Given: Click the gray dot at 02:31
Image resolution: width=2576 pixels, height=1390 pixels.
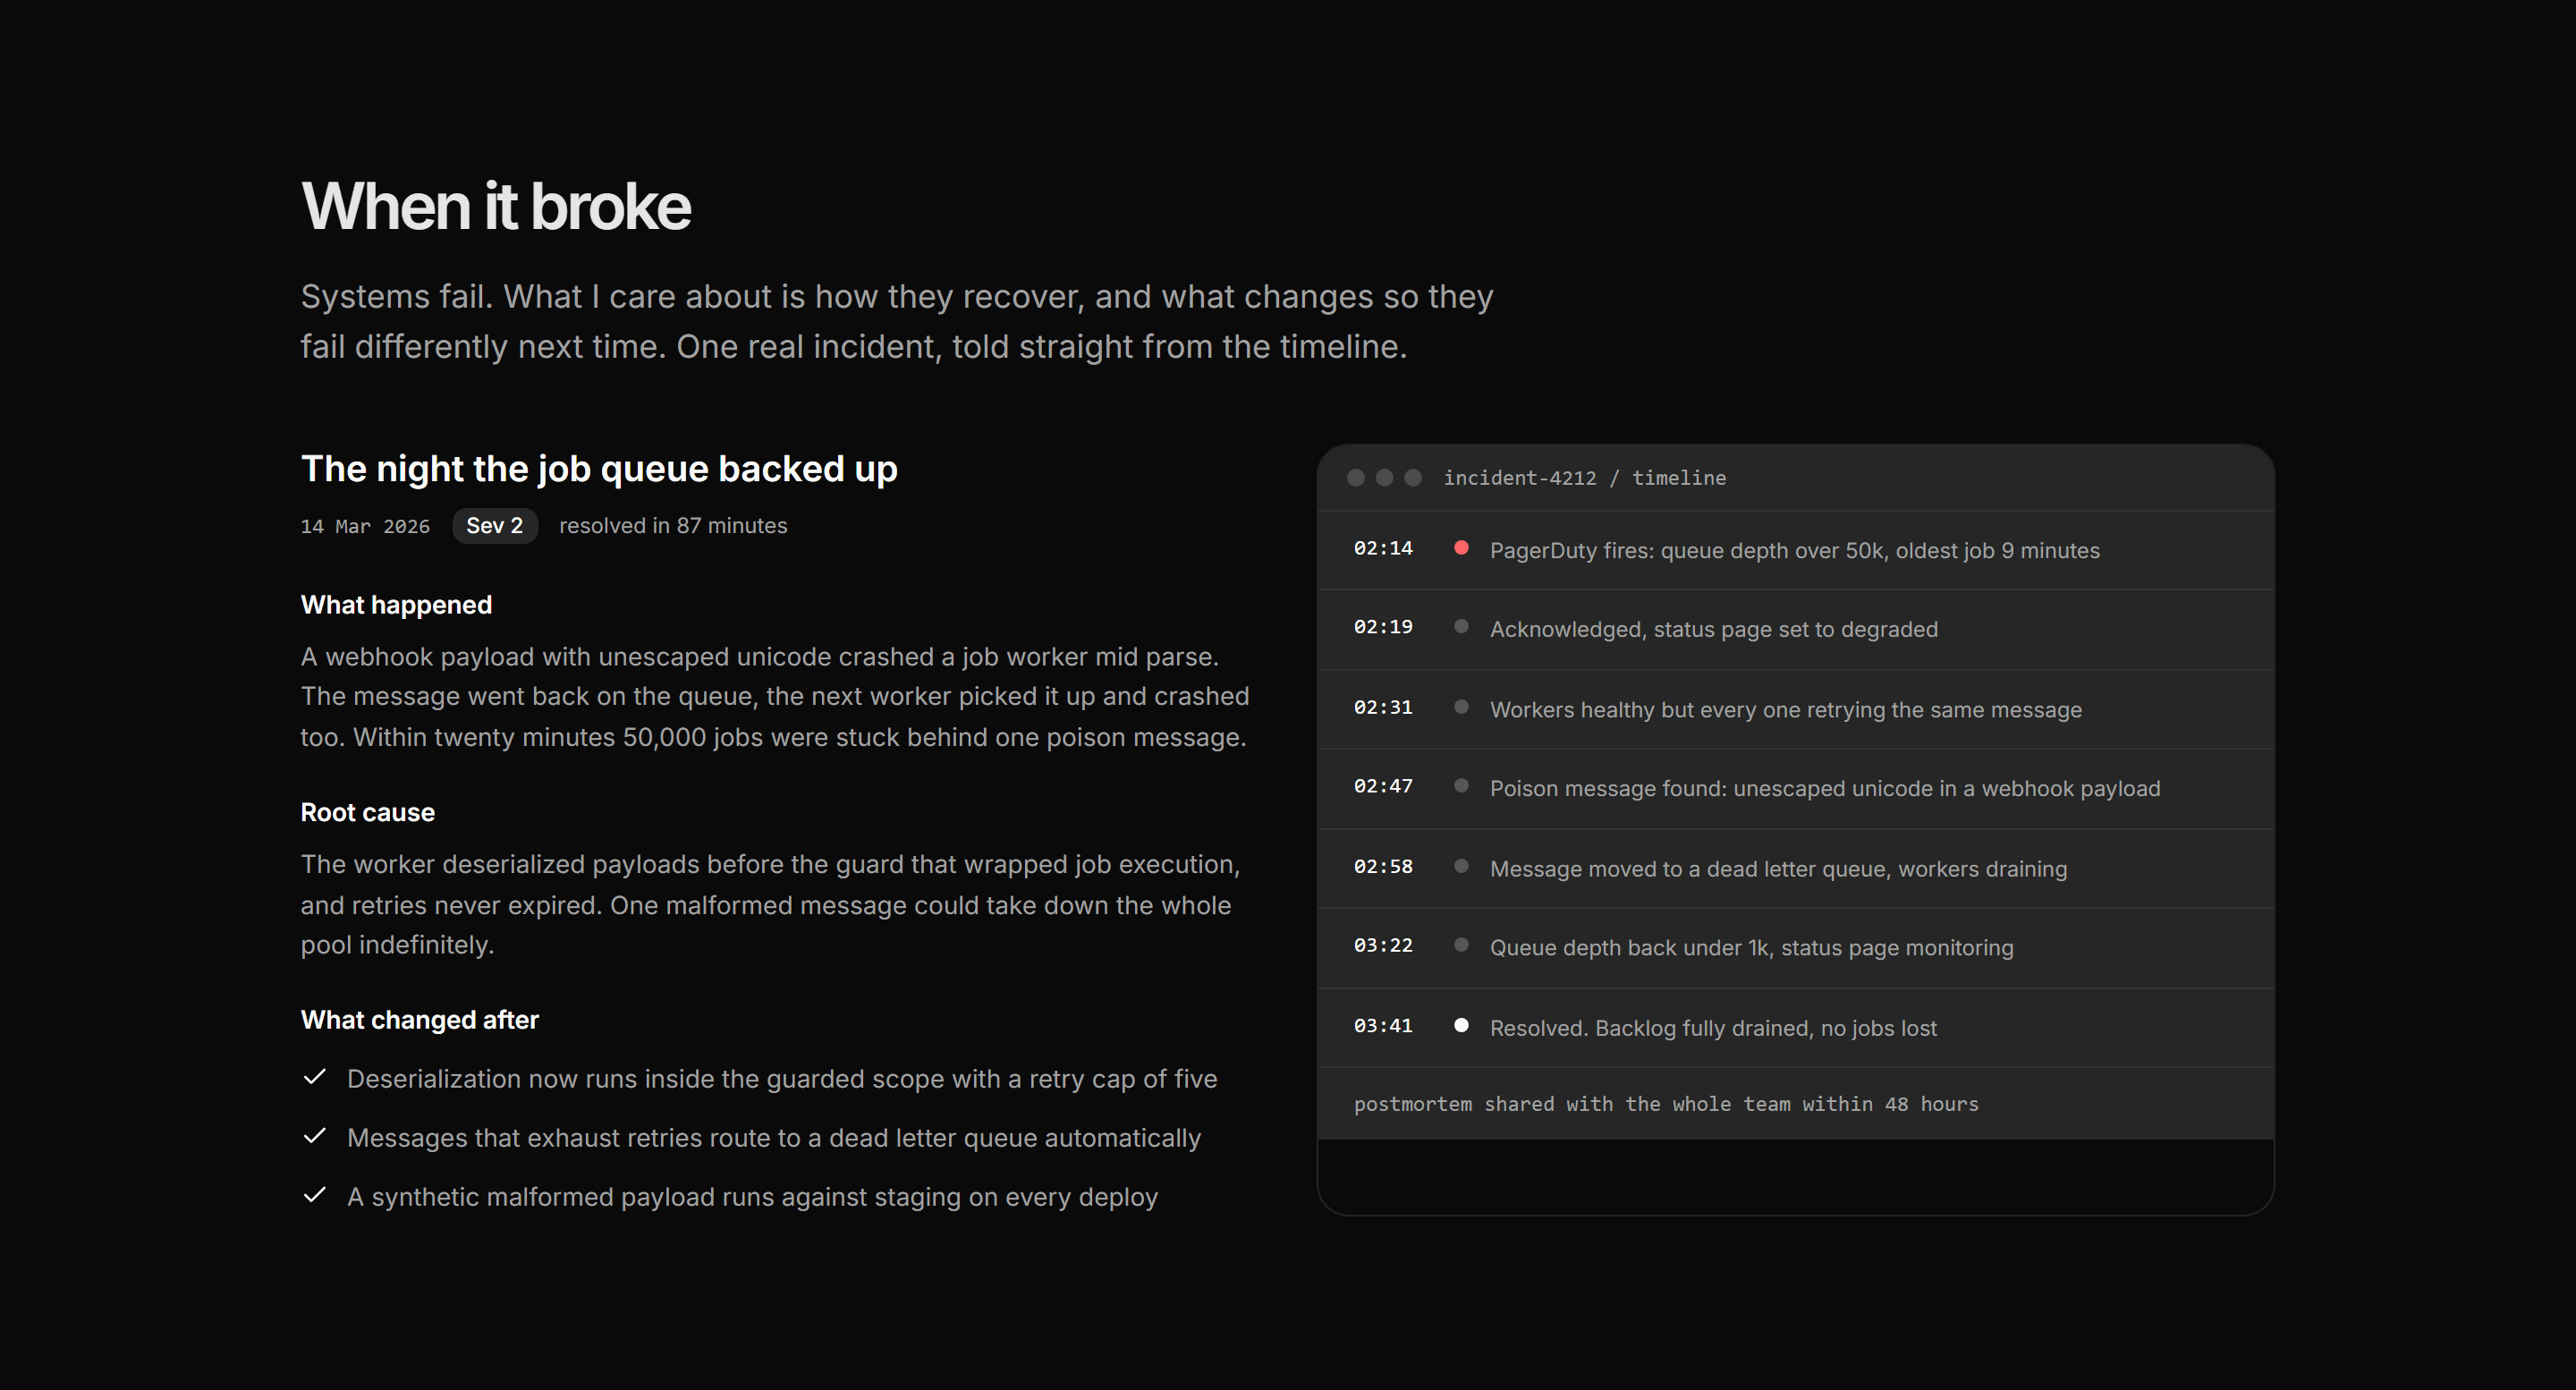Looking at the screenshot, I should (1461, 707).
